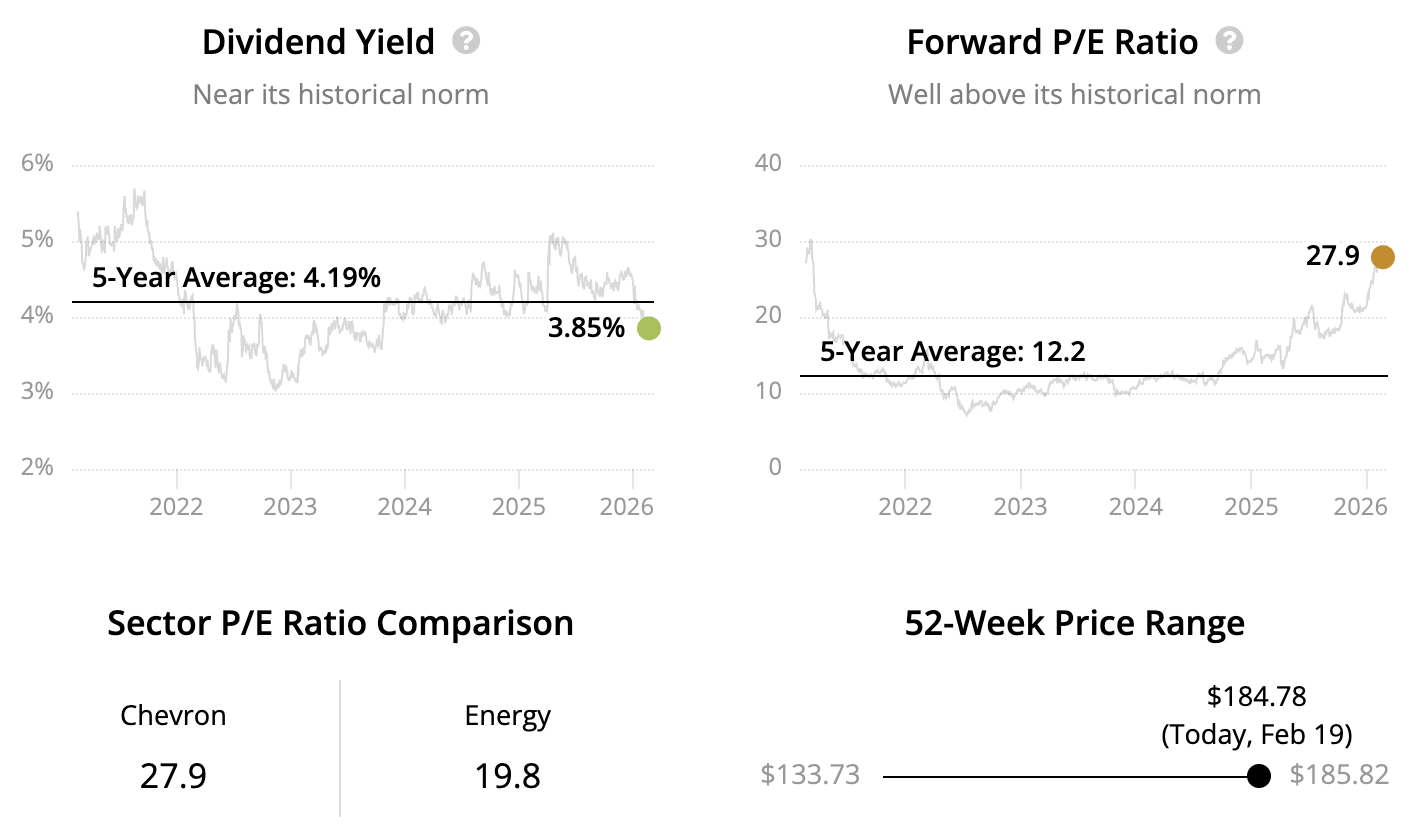Click the black 52-week price range marker
1418x840 pixels.
pos(1259,776)
